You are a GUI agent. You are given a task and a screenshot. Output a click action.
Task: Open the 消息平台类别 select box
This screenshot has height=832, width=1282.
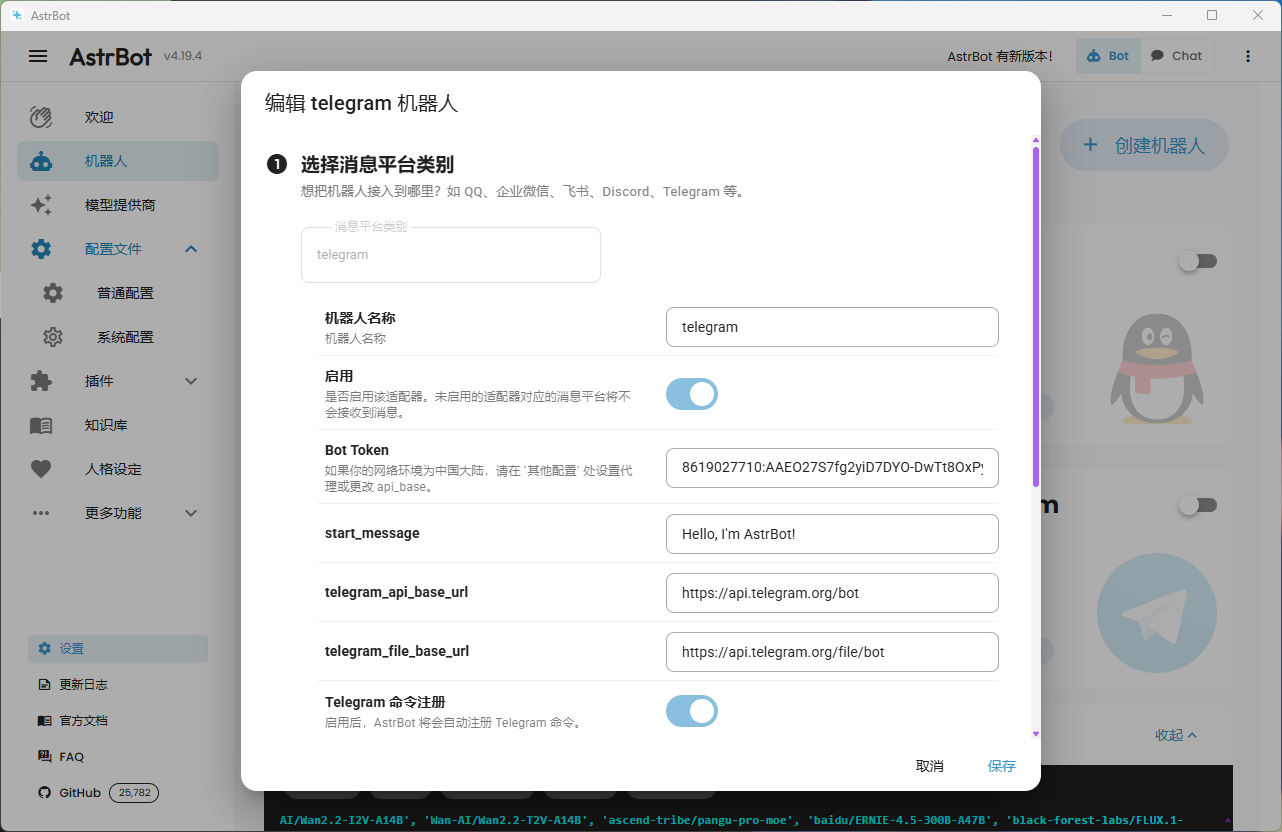(x=451, y=255)
